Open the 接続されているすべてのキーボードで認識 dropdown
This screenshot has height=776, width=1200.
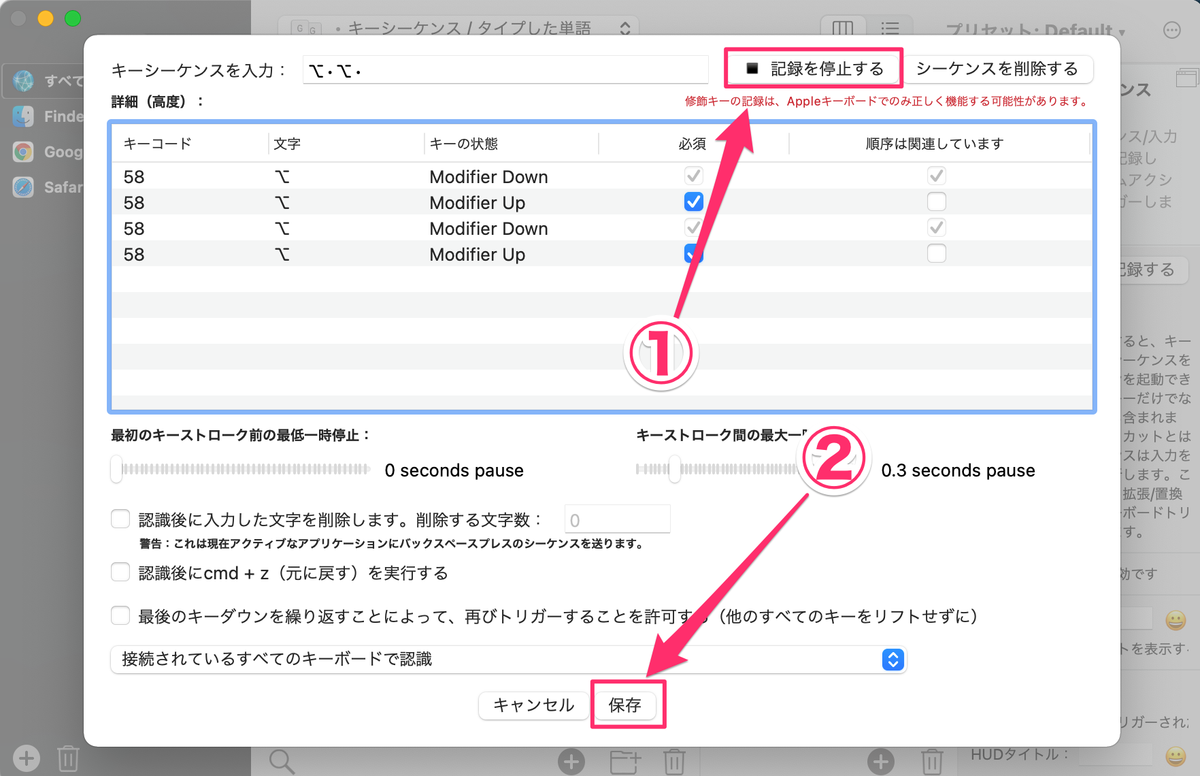(893, 660)
